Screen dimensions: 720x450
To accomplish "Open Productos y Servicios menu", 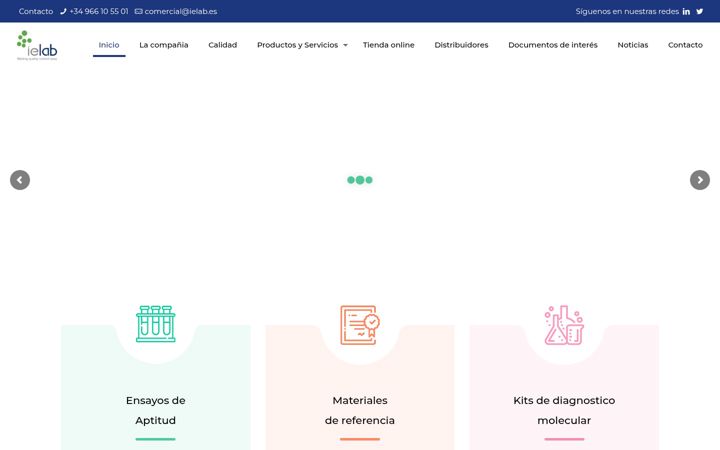I will [298, 45].
